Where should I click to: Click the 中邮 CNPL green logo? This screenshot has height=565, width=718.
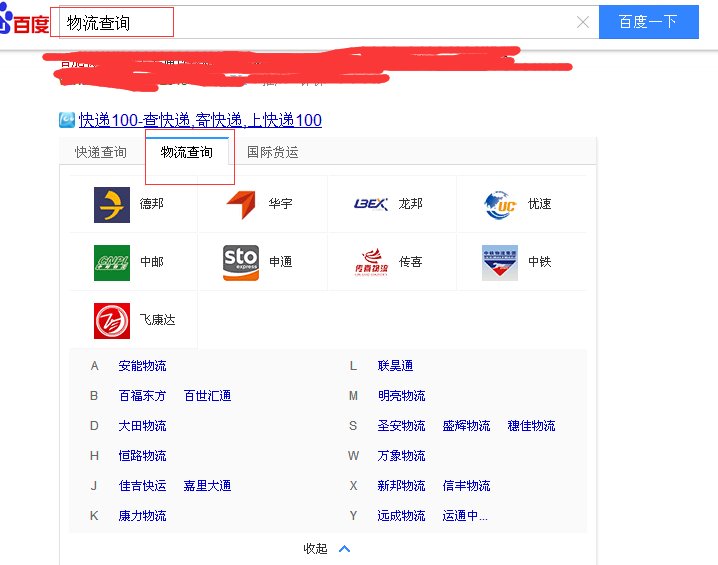112,263
